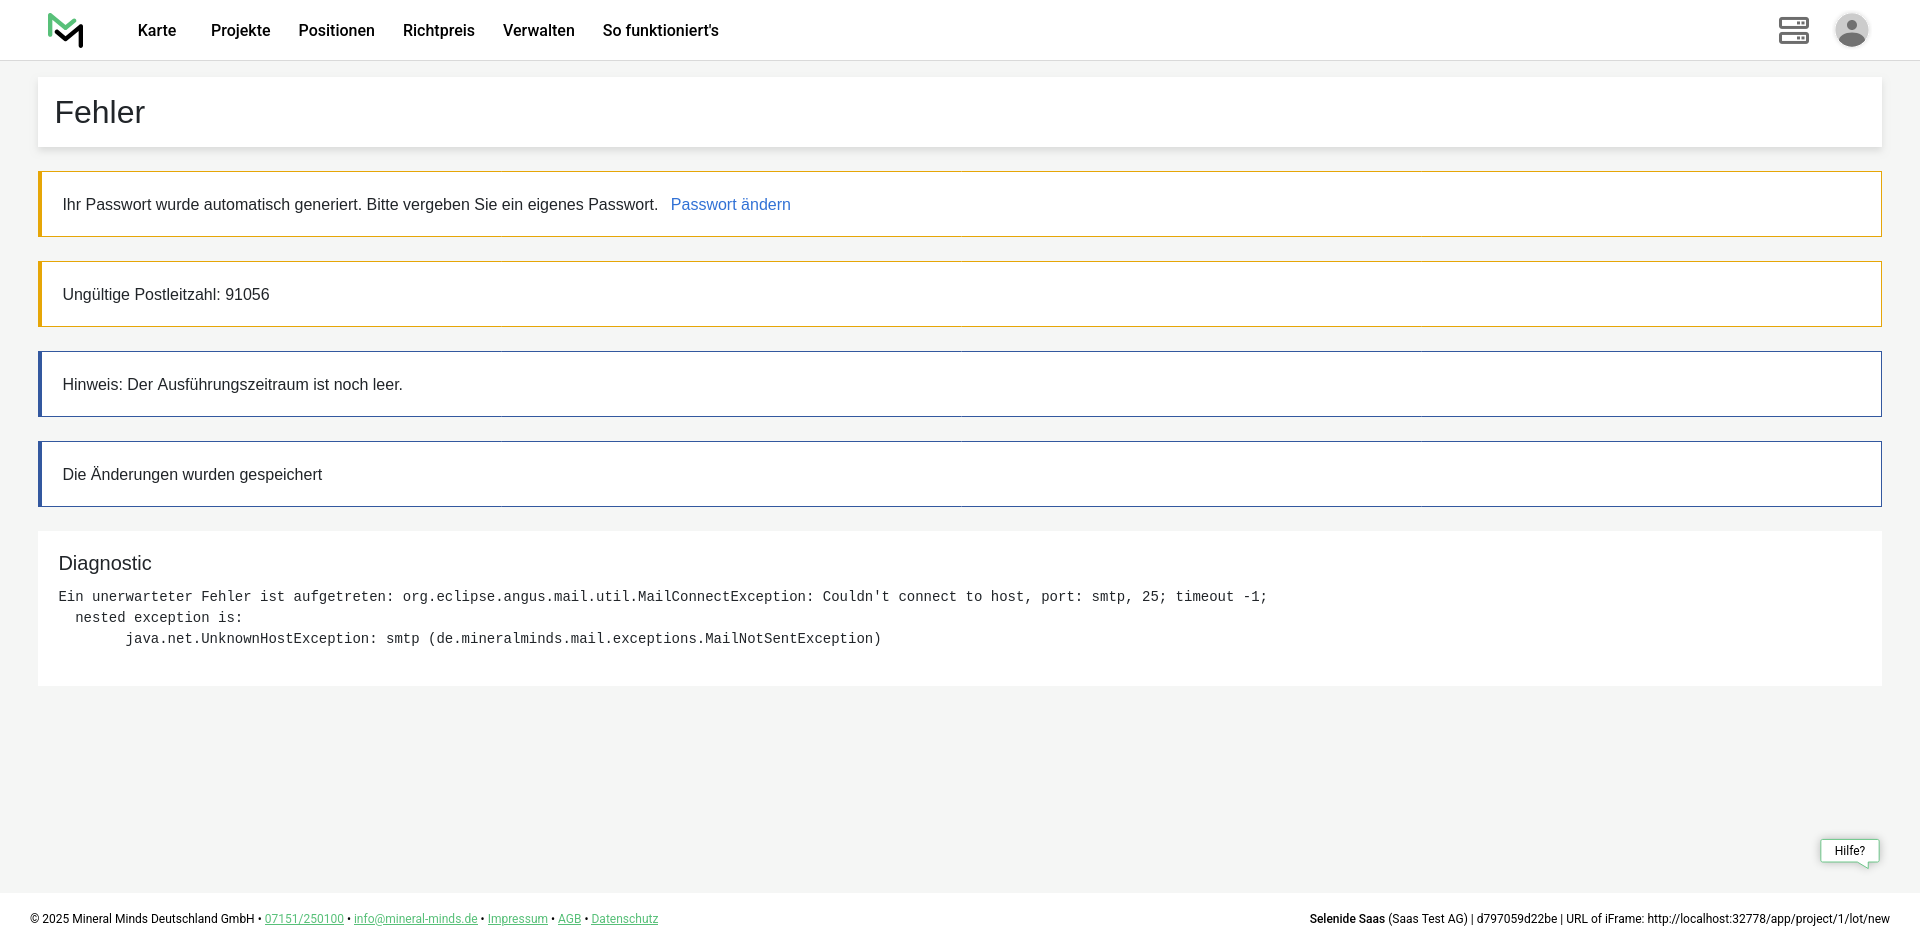Open So funktioniert's page
The image size is (1920, 943).
pyautogui.click(x=660, y=31)
